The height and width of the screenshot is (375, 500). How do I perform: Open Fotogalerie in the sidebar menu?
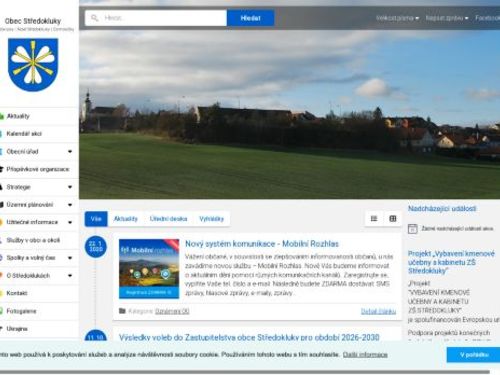(x=21, y=311)
